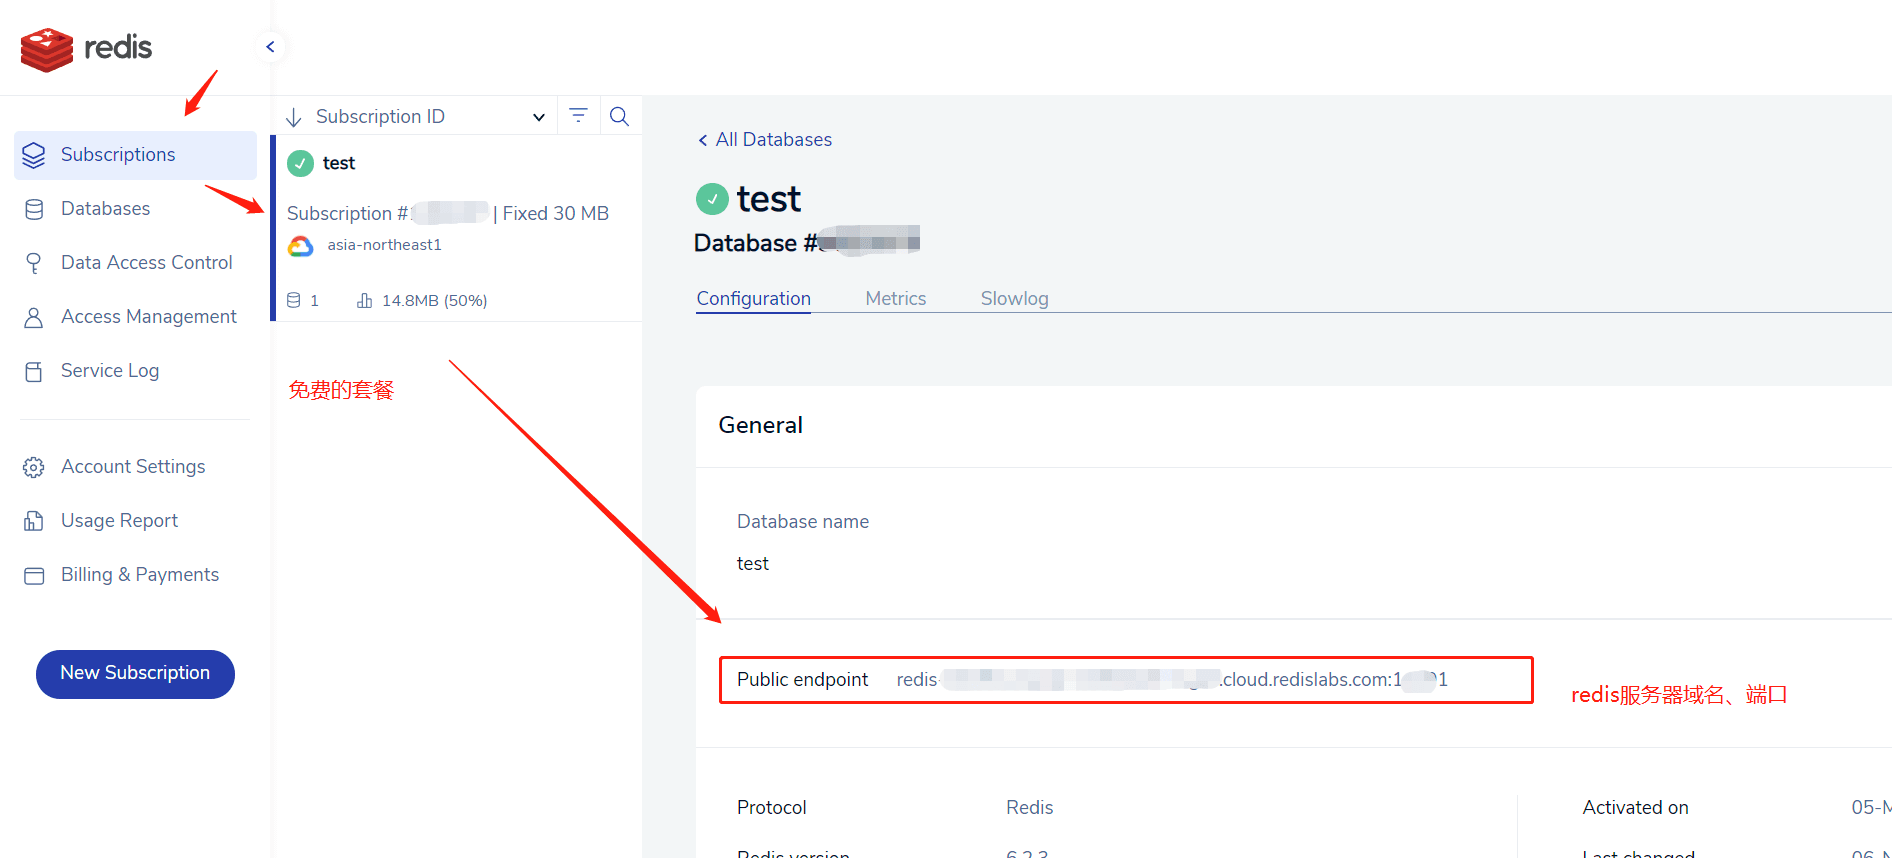Screen dimensions: 1892x858
Task: Click the green status icon beside test database title
Action: pyautogui.click(x=712, y=199)
